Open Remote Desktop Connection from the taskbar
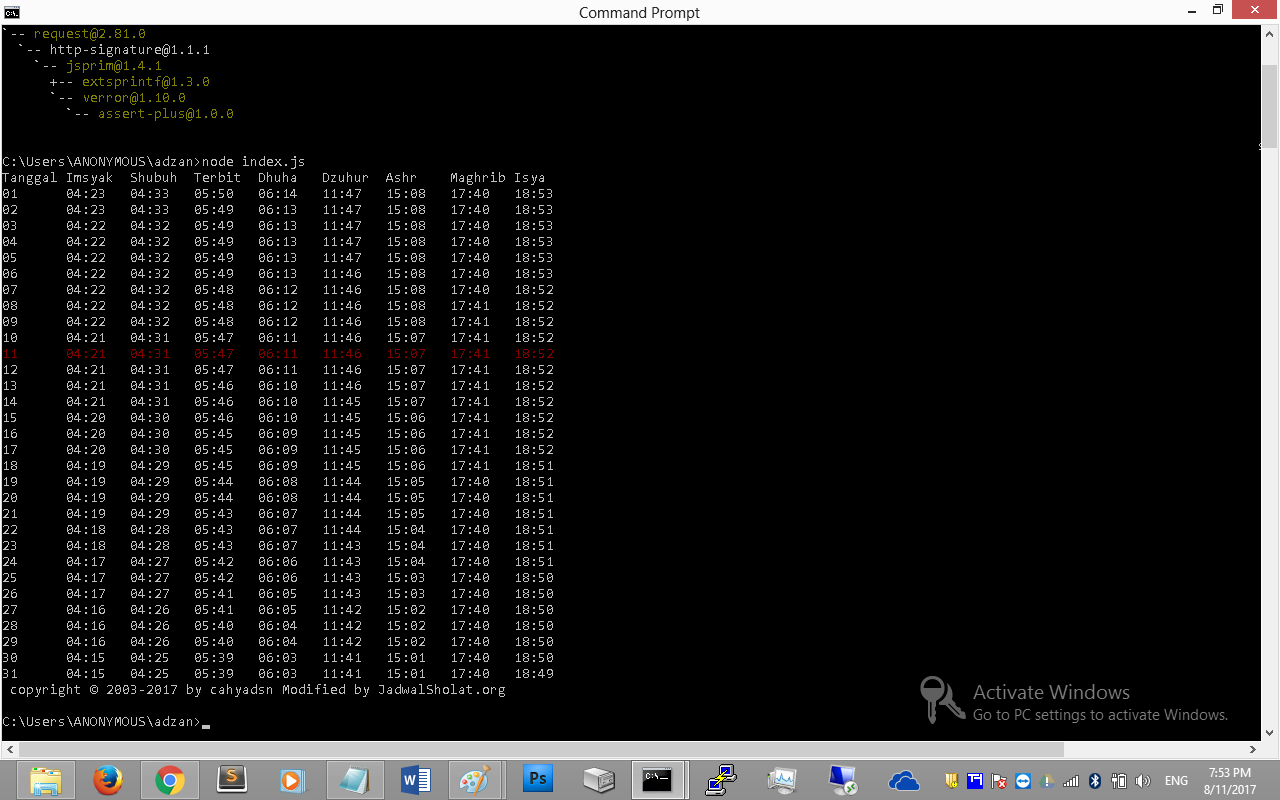1280x800 pixels. click(843, 780)
